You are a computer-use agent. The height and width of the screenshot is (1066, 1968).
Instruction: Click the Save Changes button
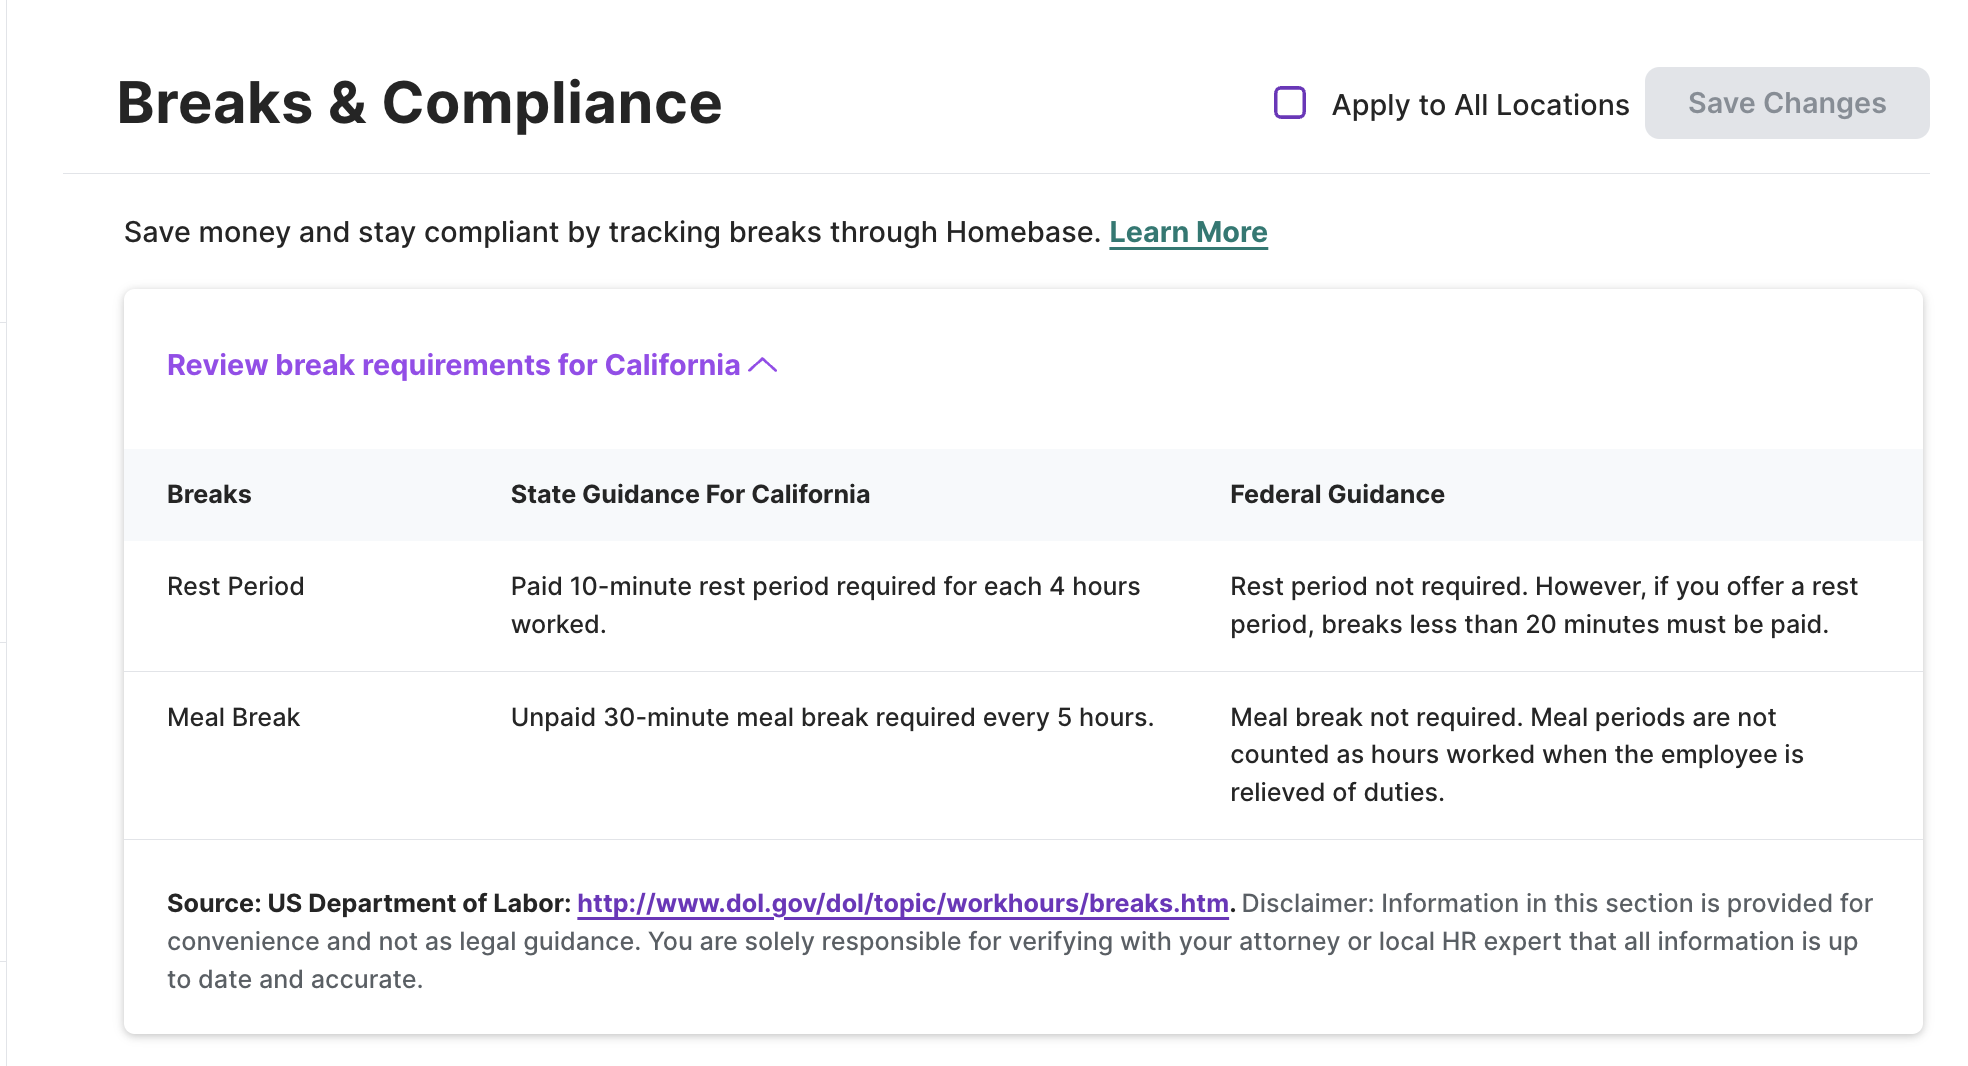pos(1786,103)
